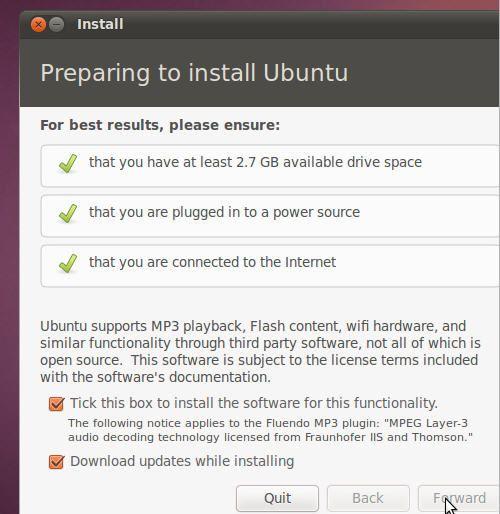Screen dimensions: 500x514
Task: Click the green checkmark beside power source
Action: click(68, 213)
